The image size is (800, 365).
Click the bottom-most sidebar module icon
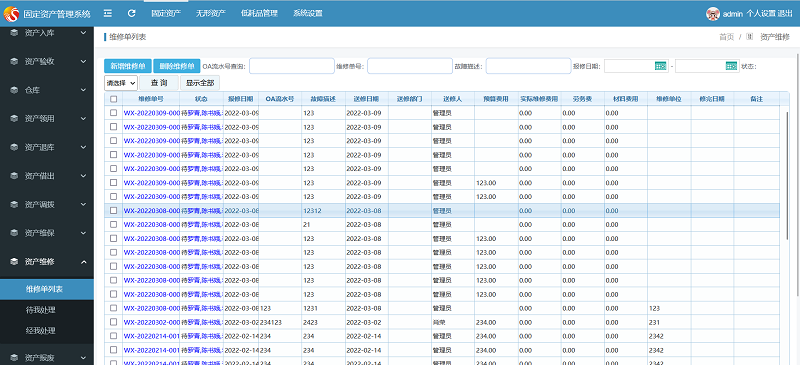[14, 357]
